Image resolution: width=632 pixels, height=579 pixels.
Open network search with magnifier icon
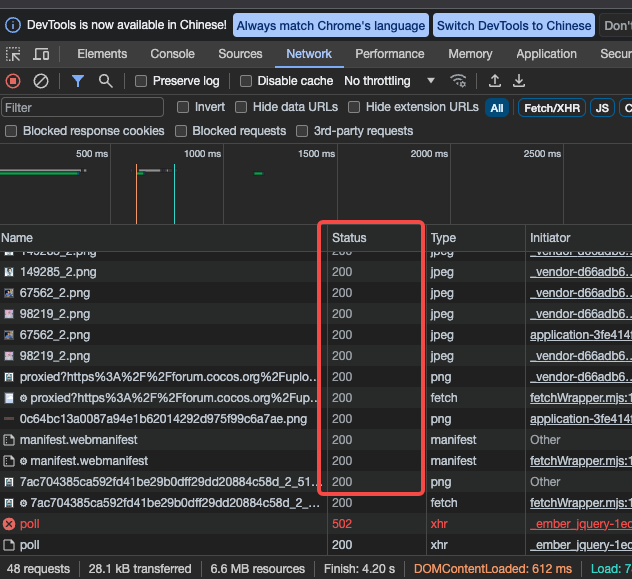pos(105,81)
